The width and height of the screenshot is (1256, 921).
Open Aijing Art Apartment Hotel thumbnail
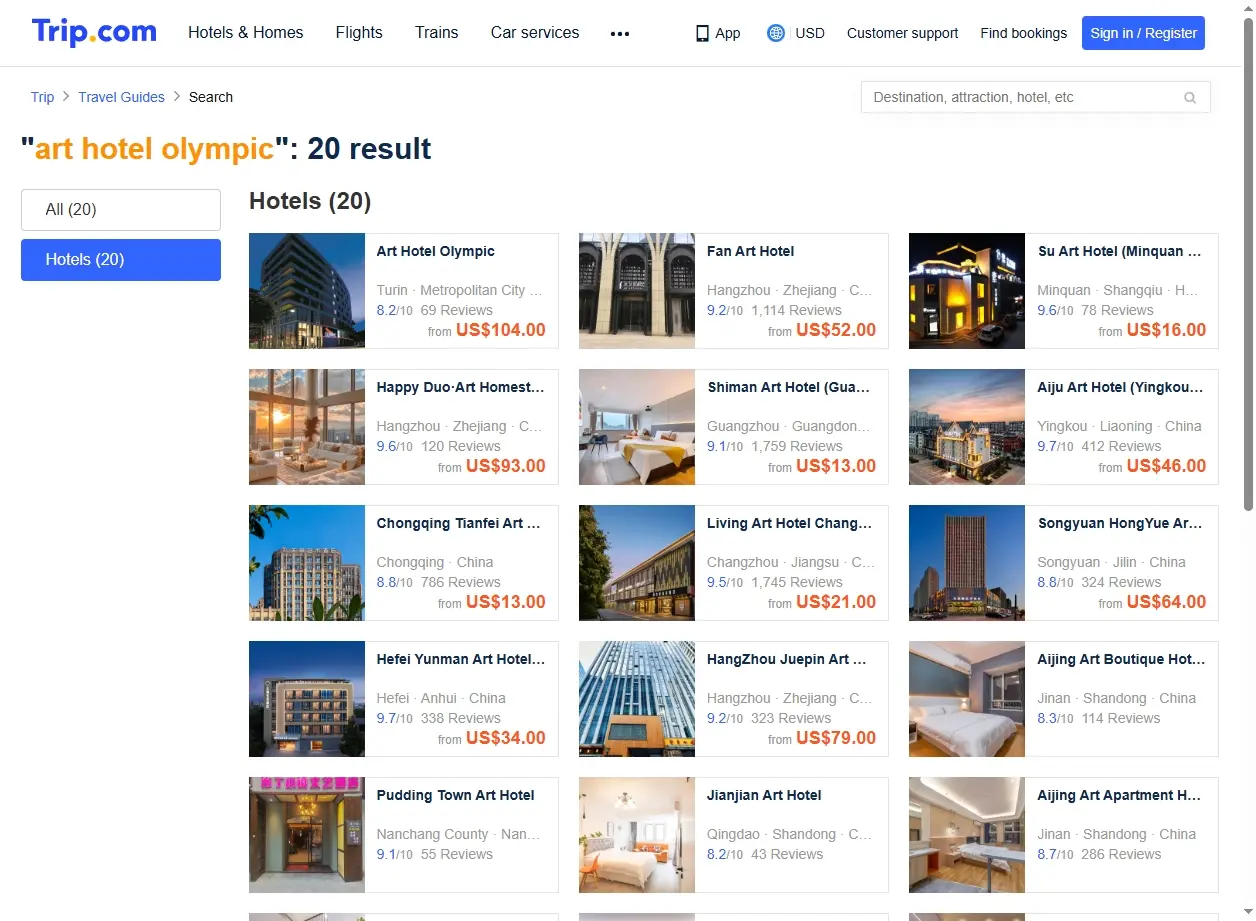coord(967,835)
